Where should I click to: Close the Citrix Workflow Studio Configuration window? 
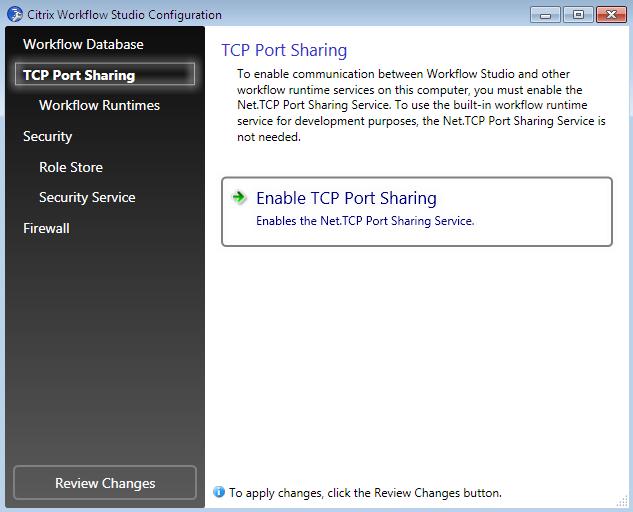tap(611, 15)
